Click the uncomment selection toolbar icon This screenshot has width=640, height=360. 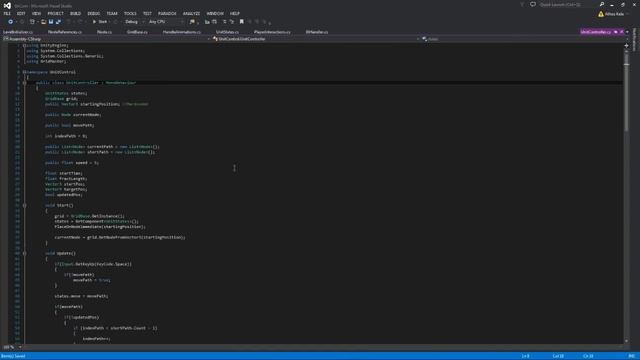click(232, 22)
